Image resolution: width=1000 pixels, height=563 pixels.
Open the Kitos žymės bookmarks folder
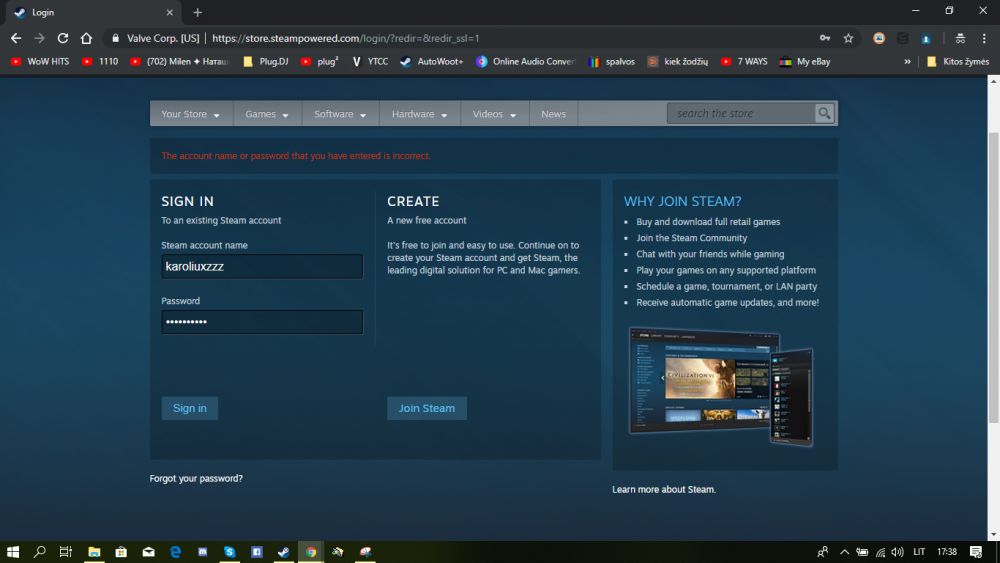(x=958, y=62)
